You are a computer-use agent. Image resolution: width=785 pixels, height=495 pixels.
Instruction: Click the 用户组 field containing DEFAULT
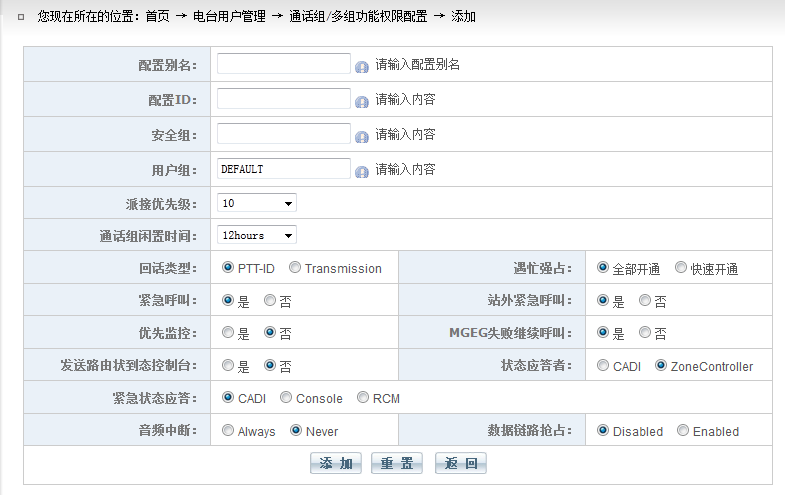(284, 169)
